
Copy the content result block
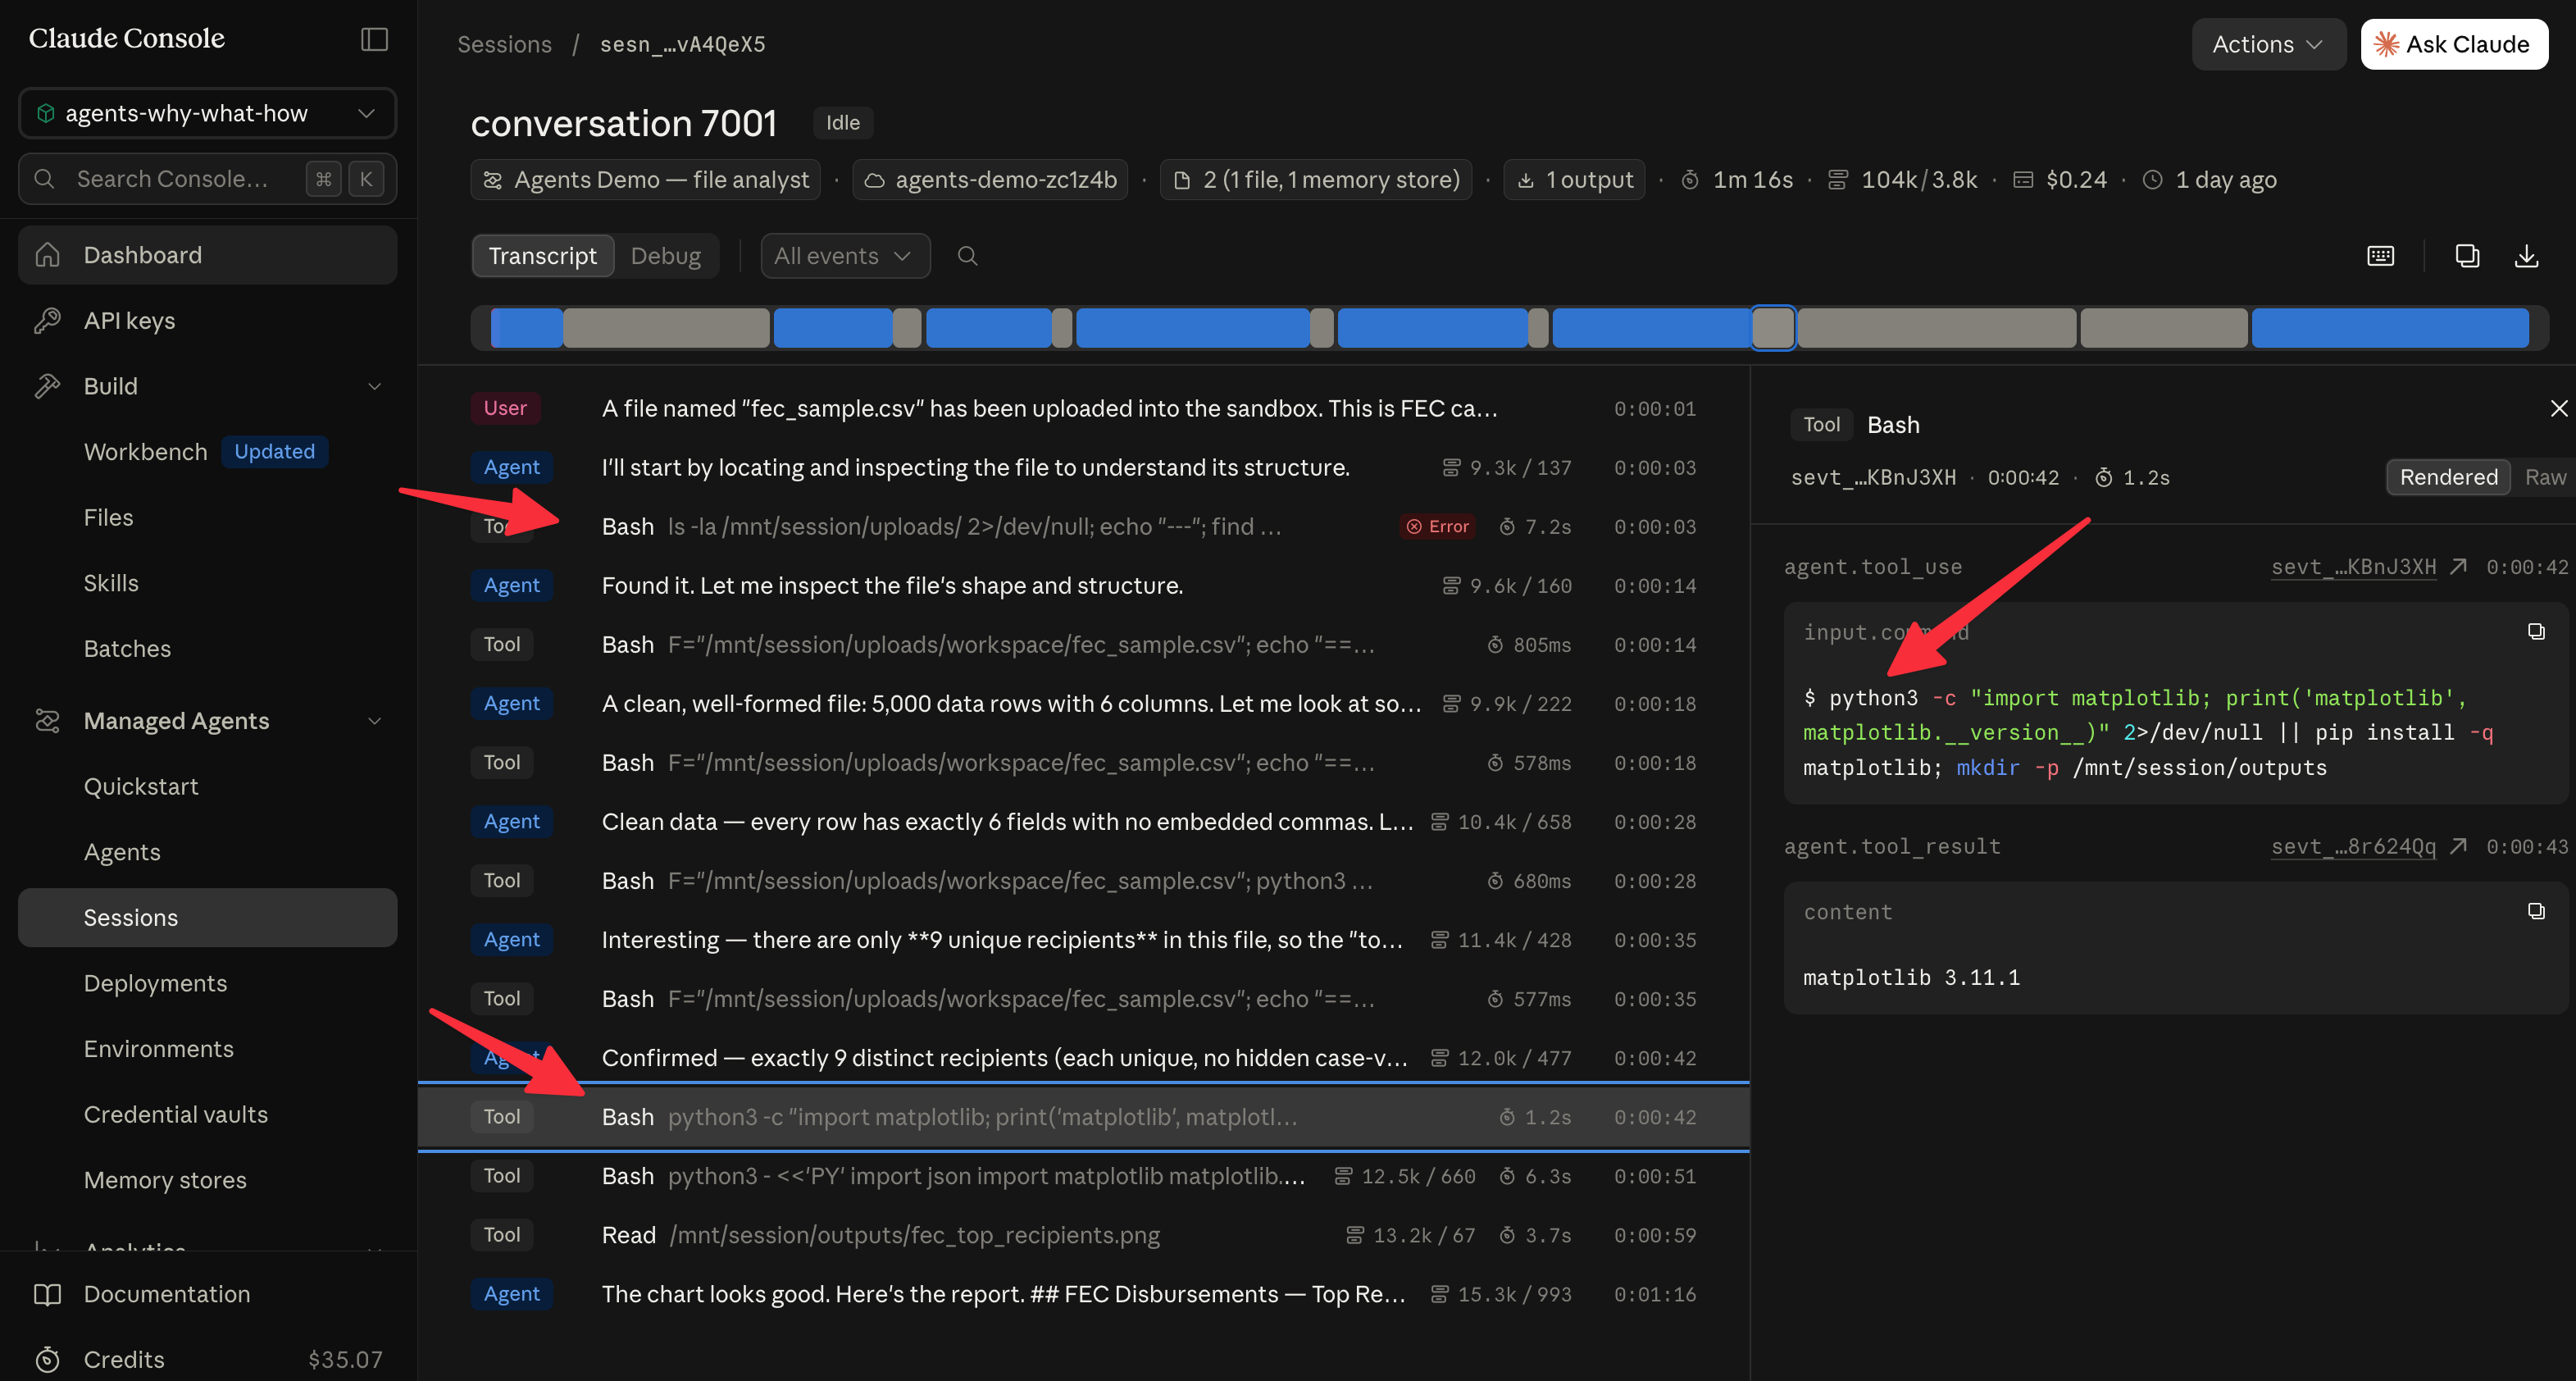(2536, 911)
